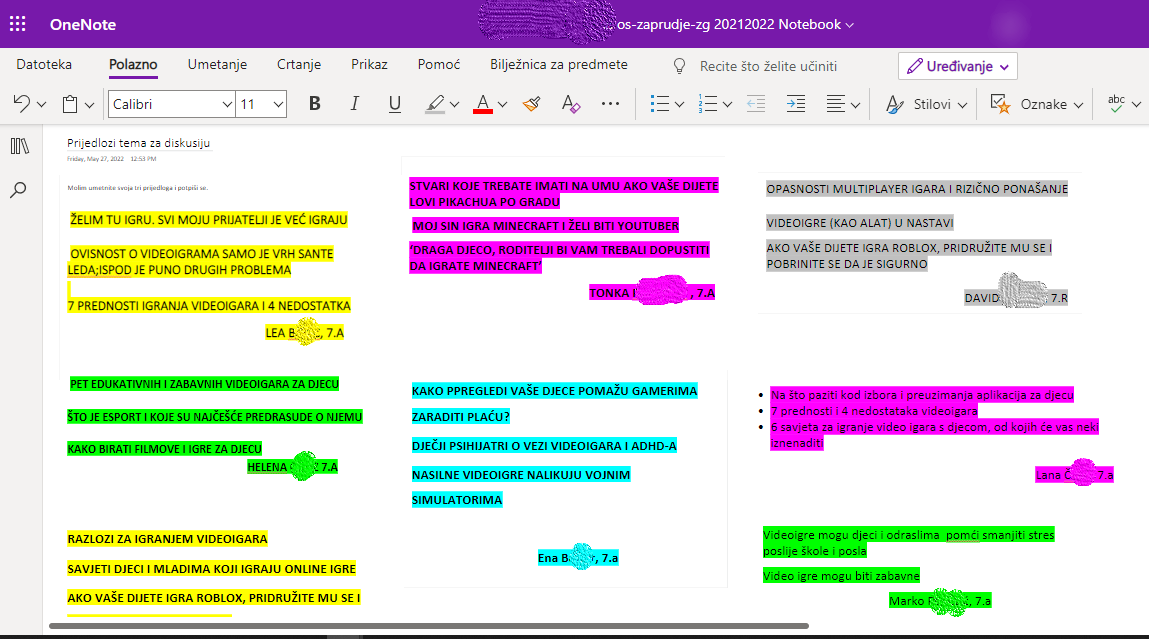This screenshot has width=1149, height=639.
Task: Open the Bilježnica za predmete tab
Action: (558, 64)
